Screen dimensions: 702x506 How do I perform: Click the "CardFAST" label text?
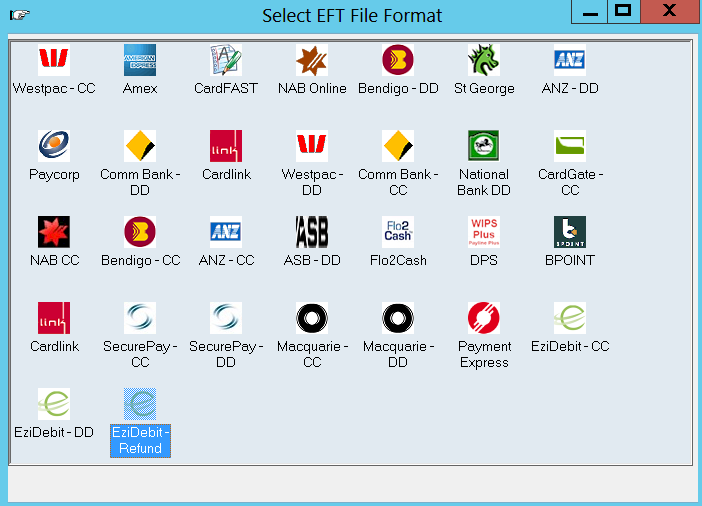[x=226, y=88]
